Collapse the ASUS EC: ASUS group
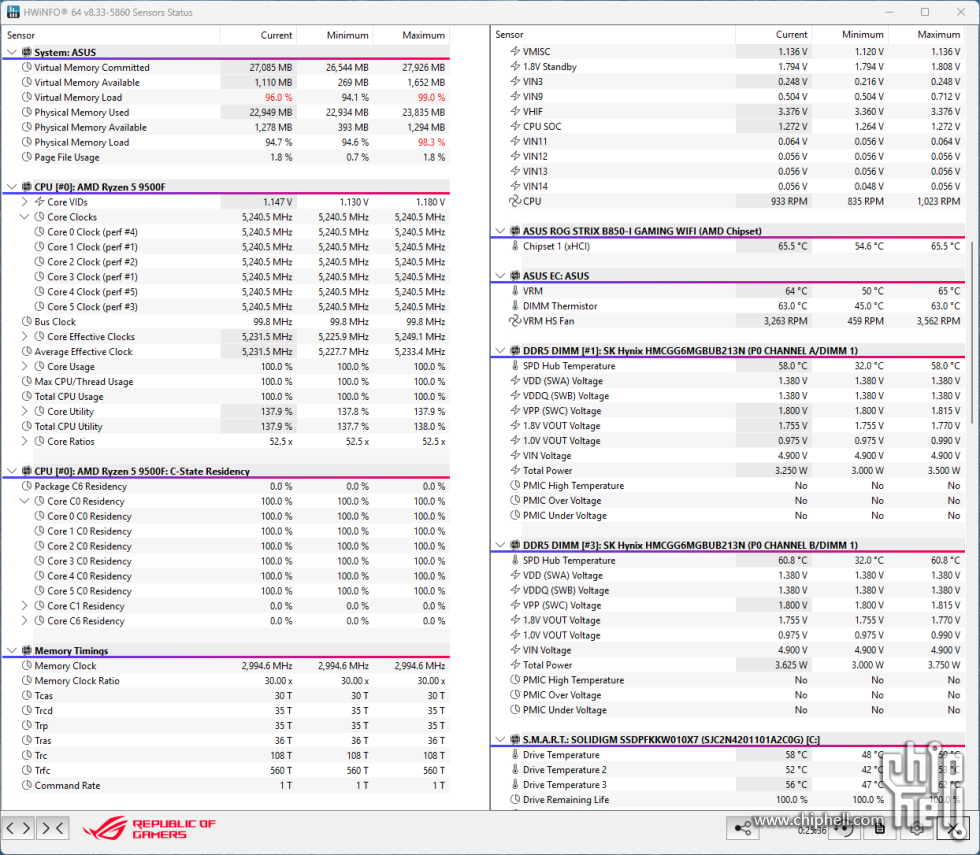980x855 pixels. (x=499, y=276)
